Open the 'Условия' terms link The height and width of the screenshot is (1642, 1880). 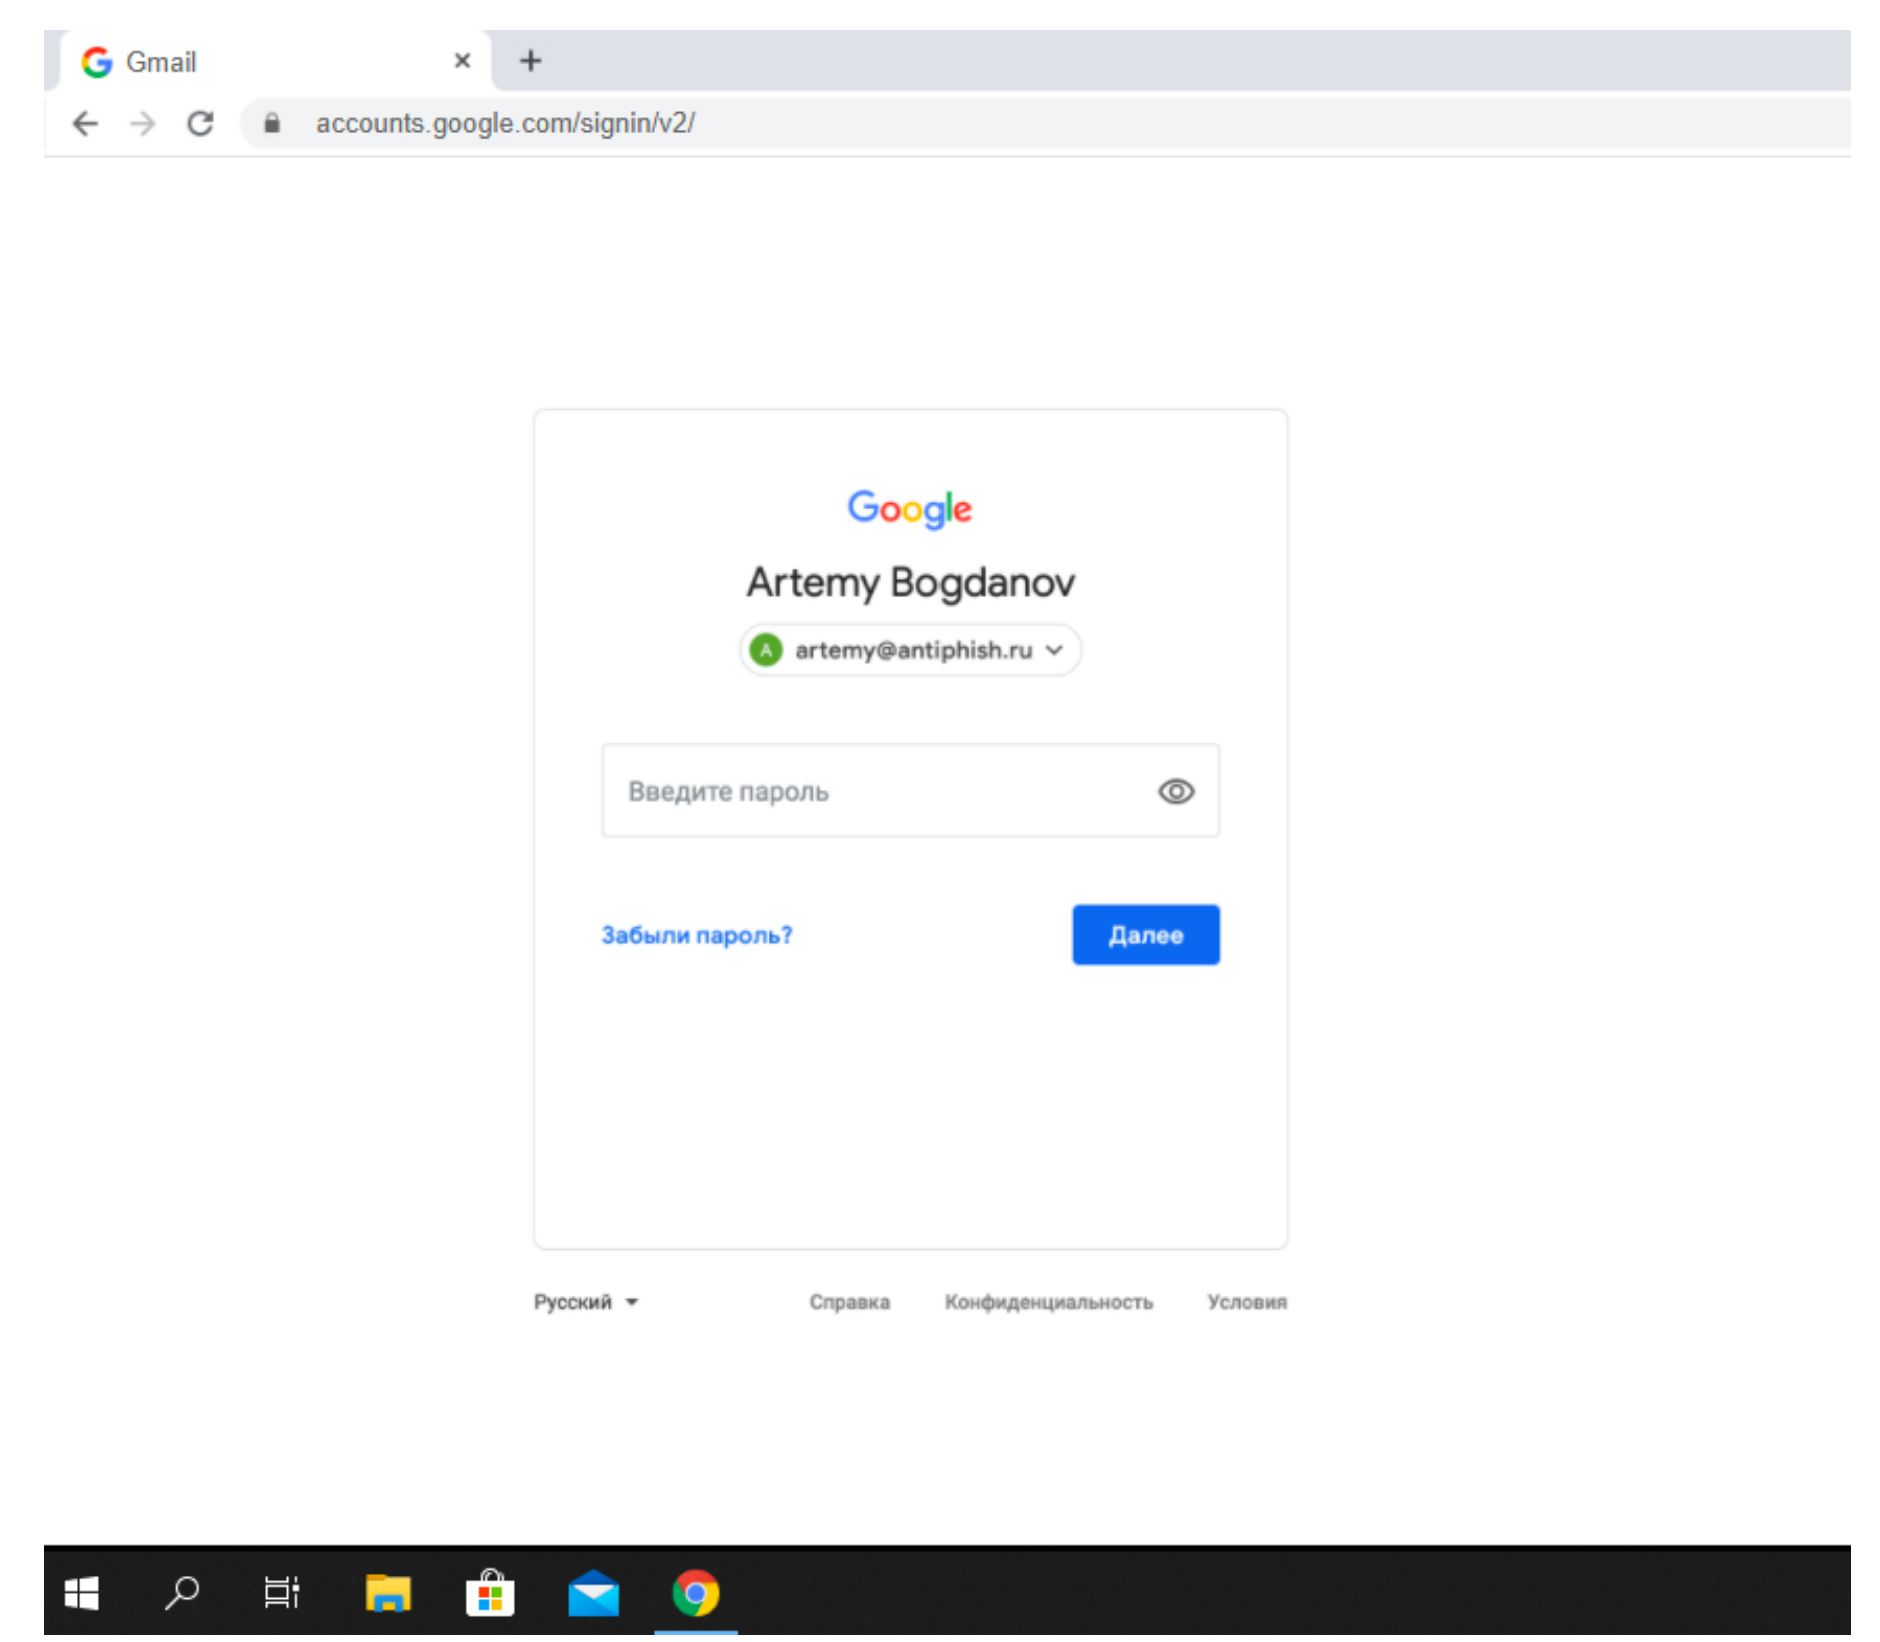click(1247, 1302)
